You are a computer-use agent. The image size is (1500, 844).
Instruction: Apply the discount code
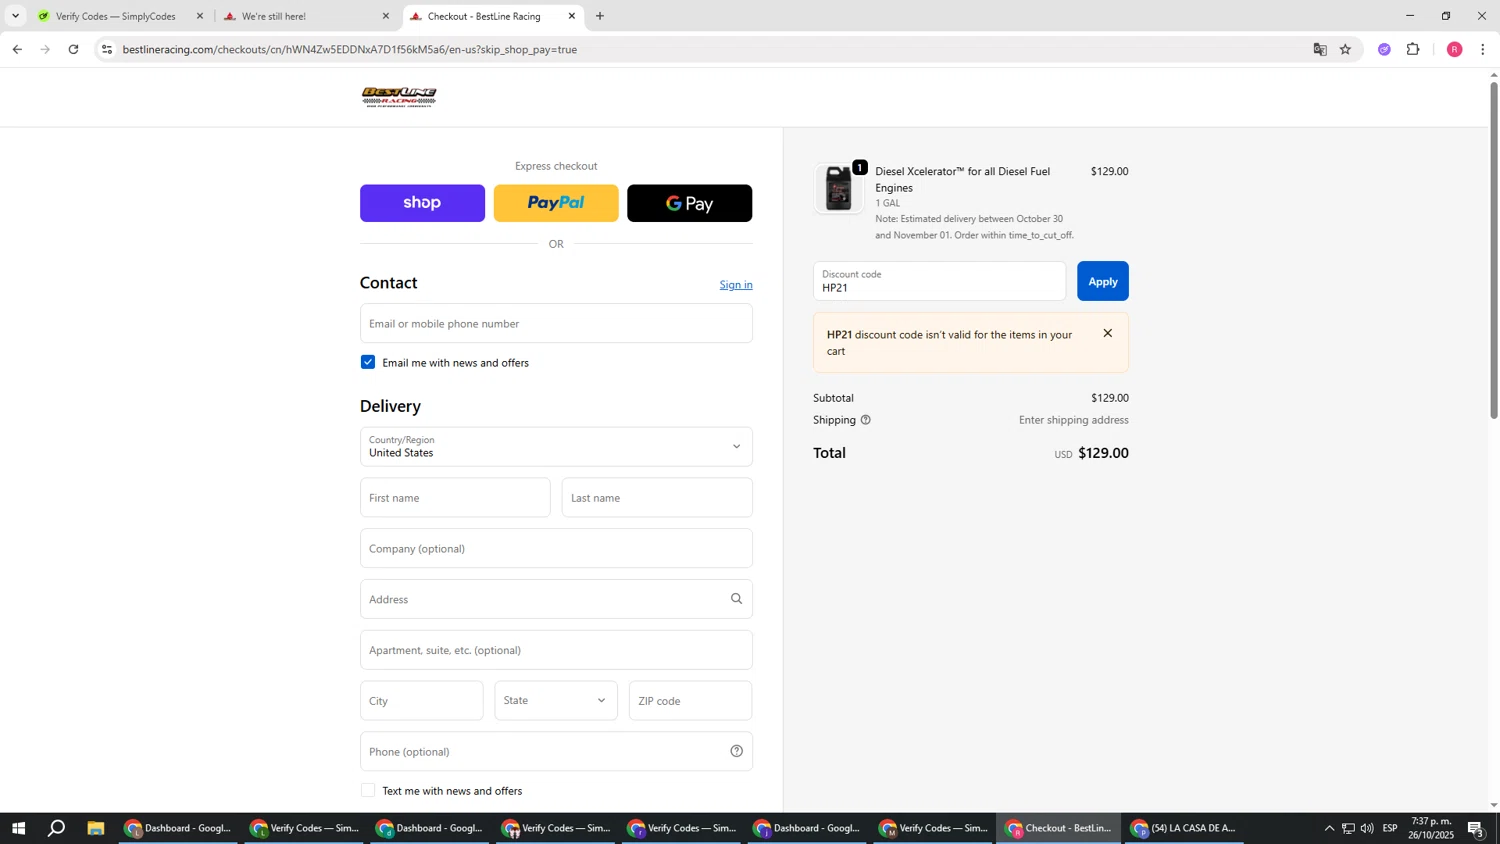point(1102,281)
